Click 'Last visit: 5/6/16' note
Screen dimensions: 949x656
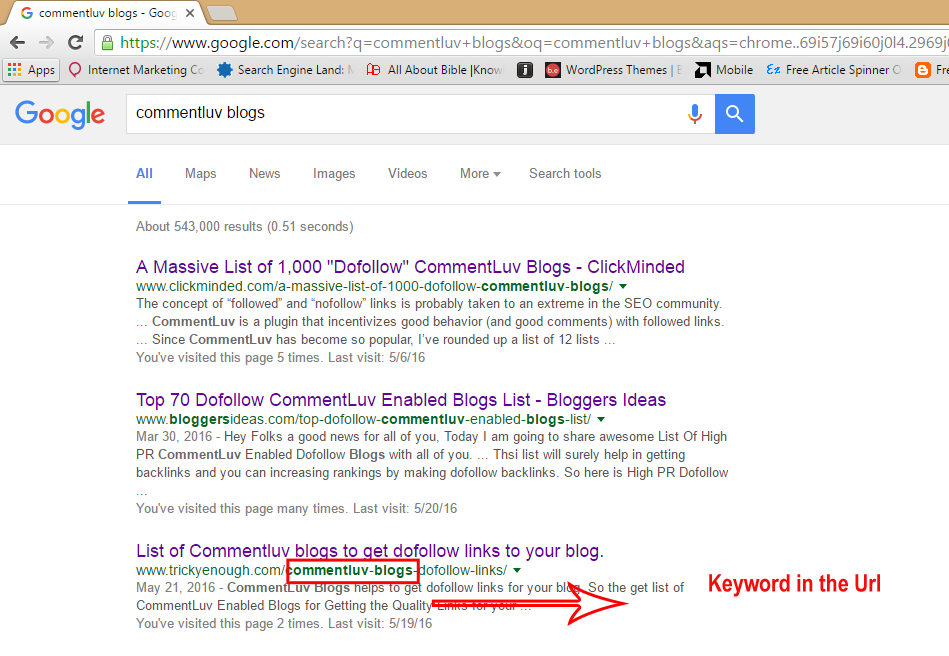376,358
